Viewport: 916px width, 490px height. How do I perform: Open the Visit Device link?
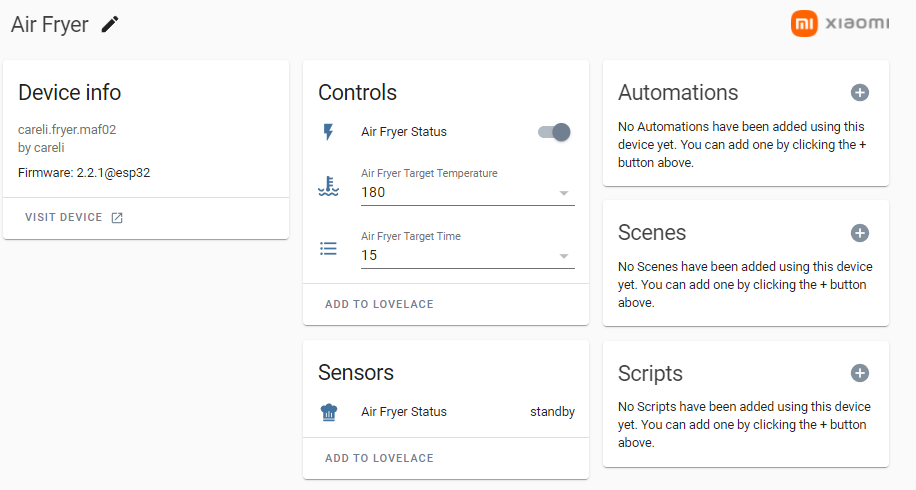pos(64,218)
